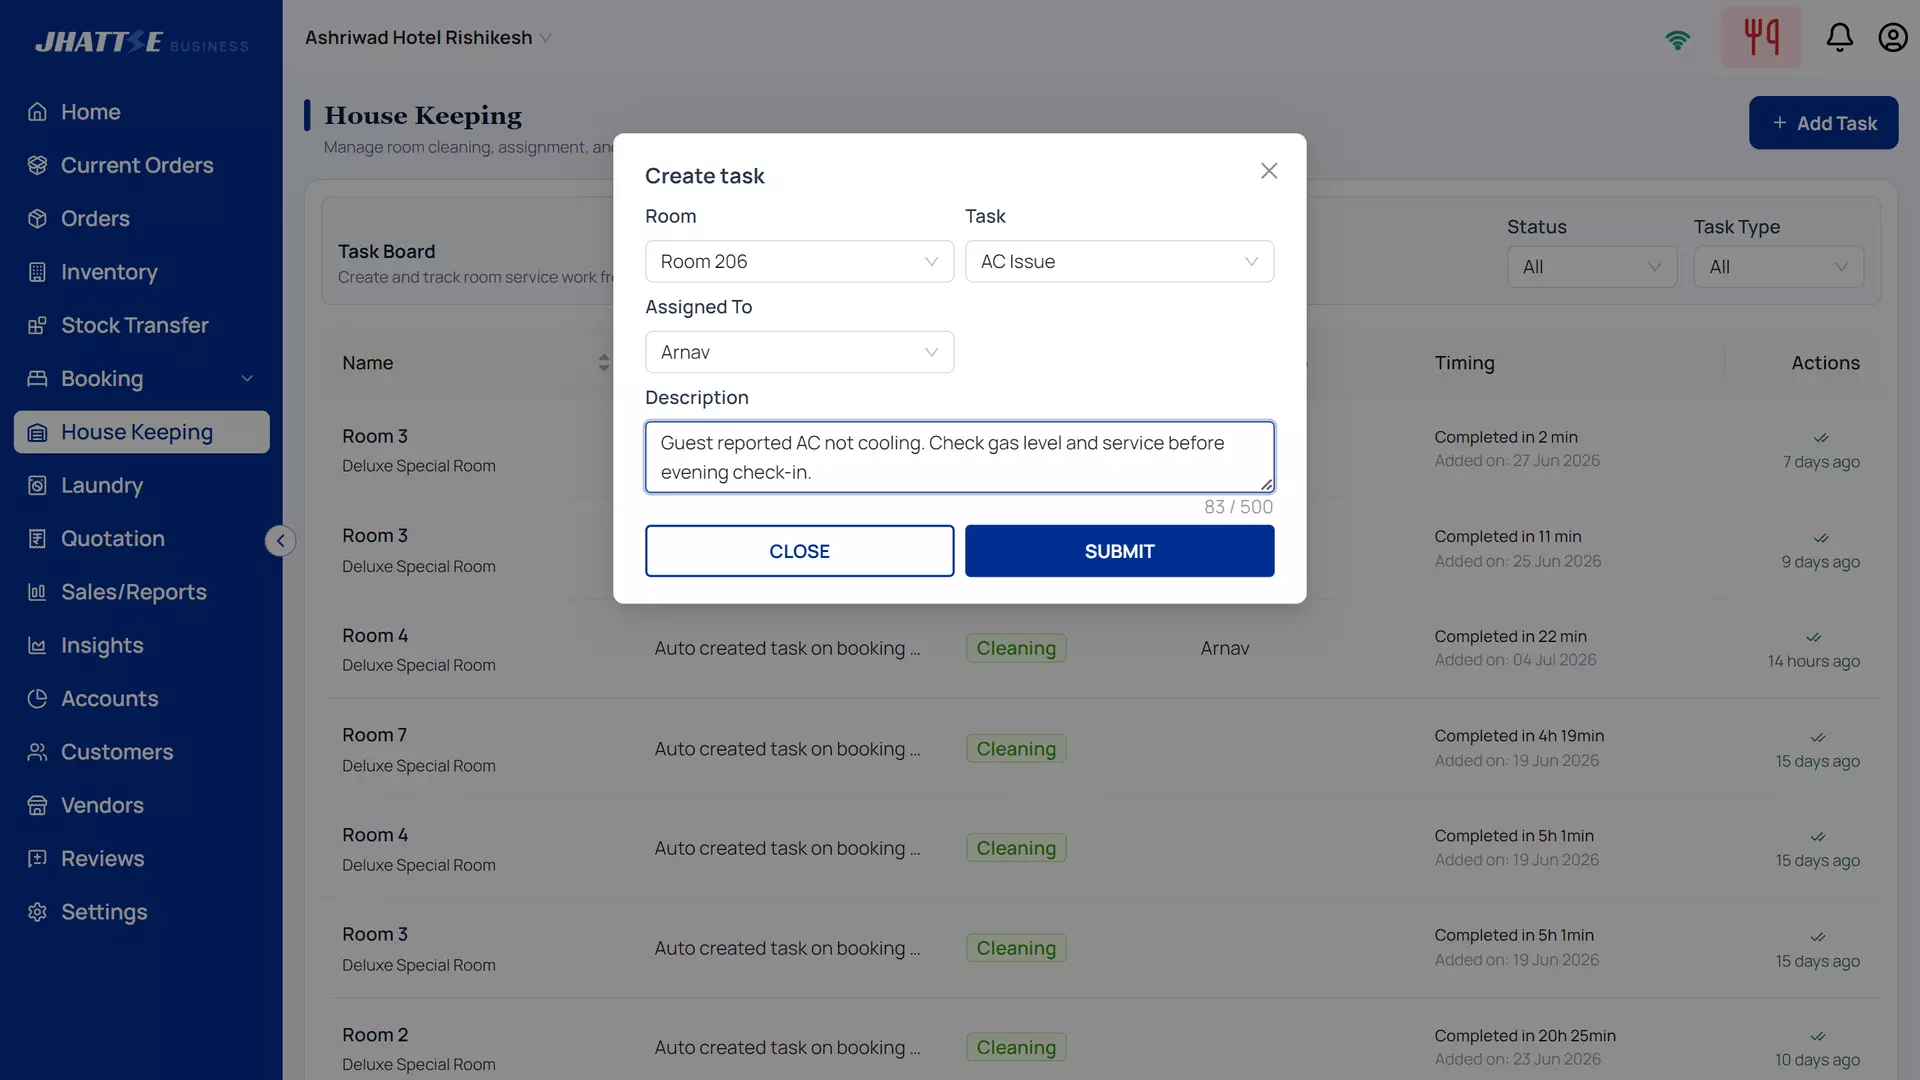Click the Jhattse Business logo
The width and height of the screenshot is (1920, 1080).
click(x=141, y=42)
